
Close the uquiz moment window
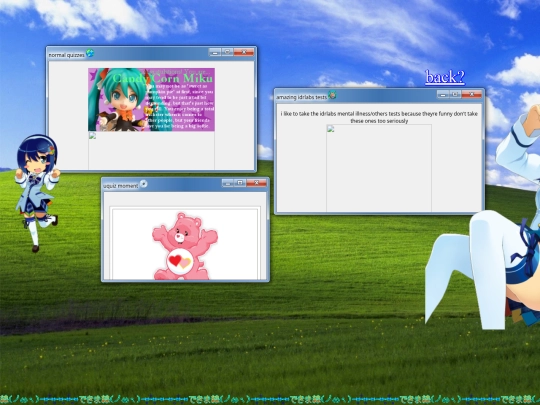point(257,183)
